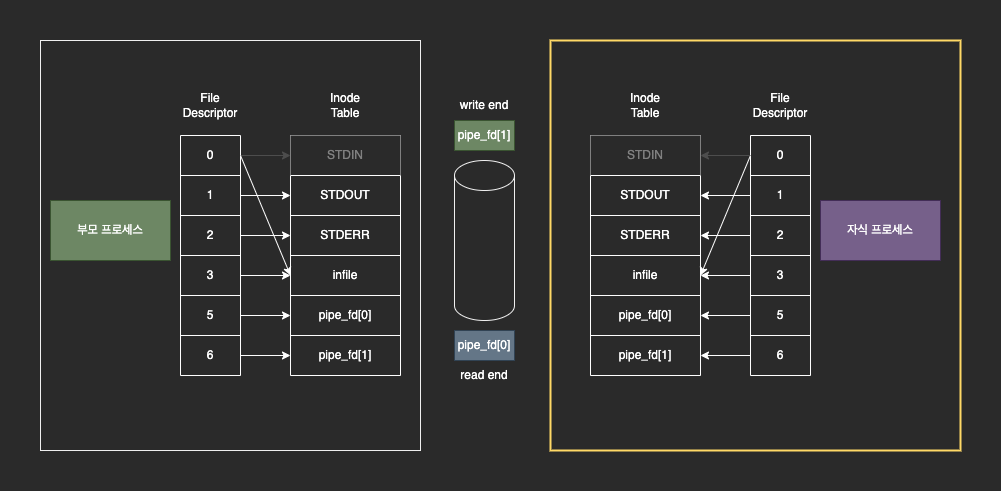Viewport: 1001px width, 491px height.
Task: Select file descriptor 2 cell in child process
Action: pos(780,235)
